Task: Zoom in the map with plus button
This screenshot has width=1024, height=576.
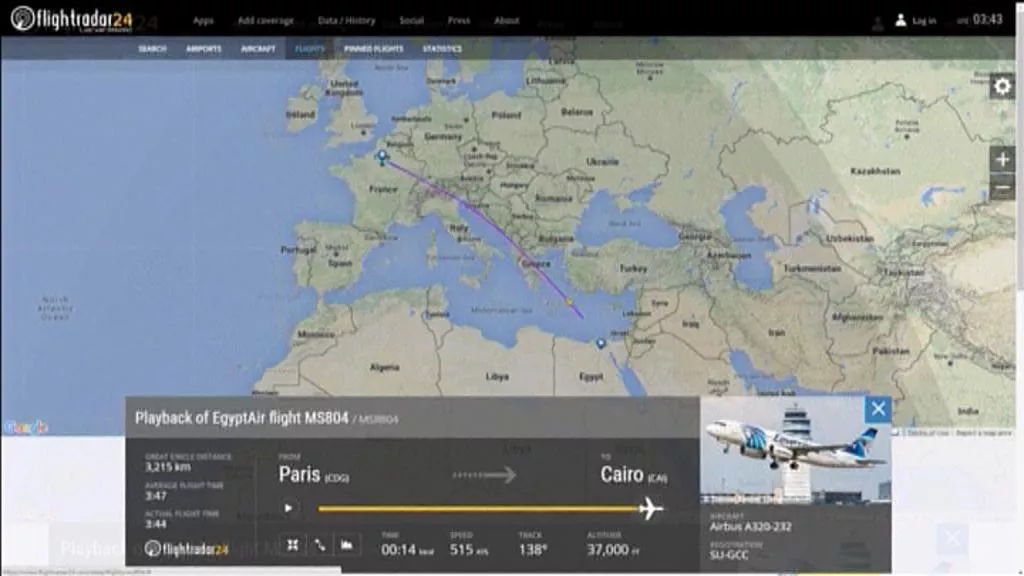Action: pos(1002,159)
